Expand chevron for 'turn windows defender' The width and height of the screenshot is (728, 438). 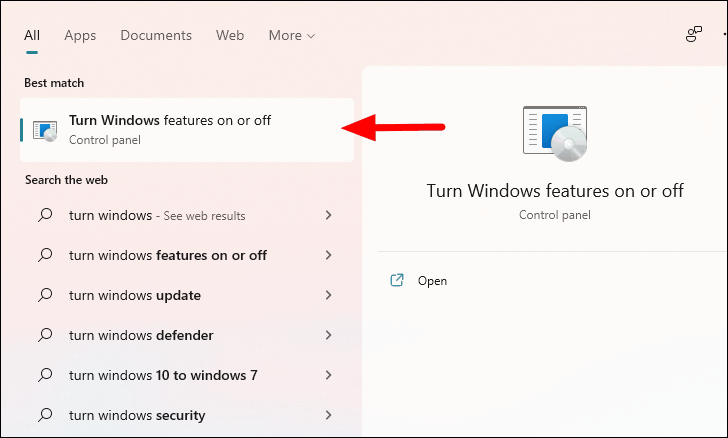click(x=329, y=335)
